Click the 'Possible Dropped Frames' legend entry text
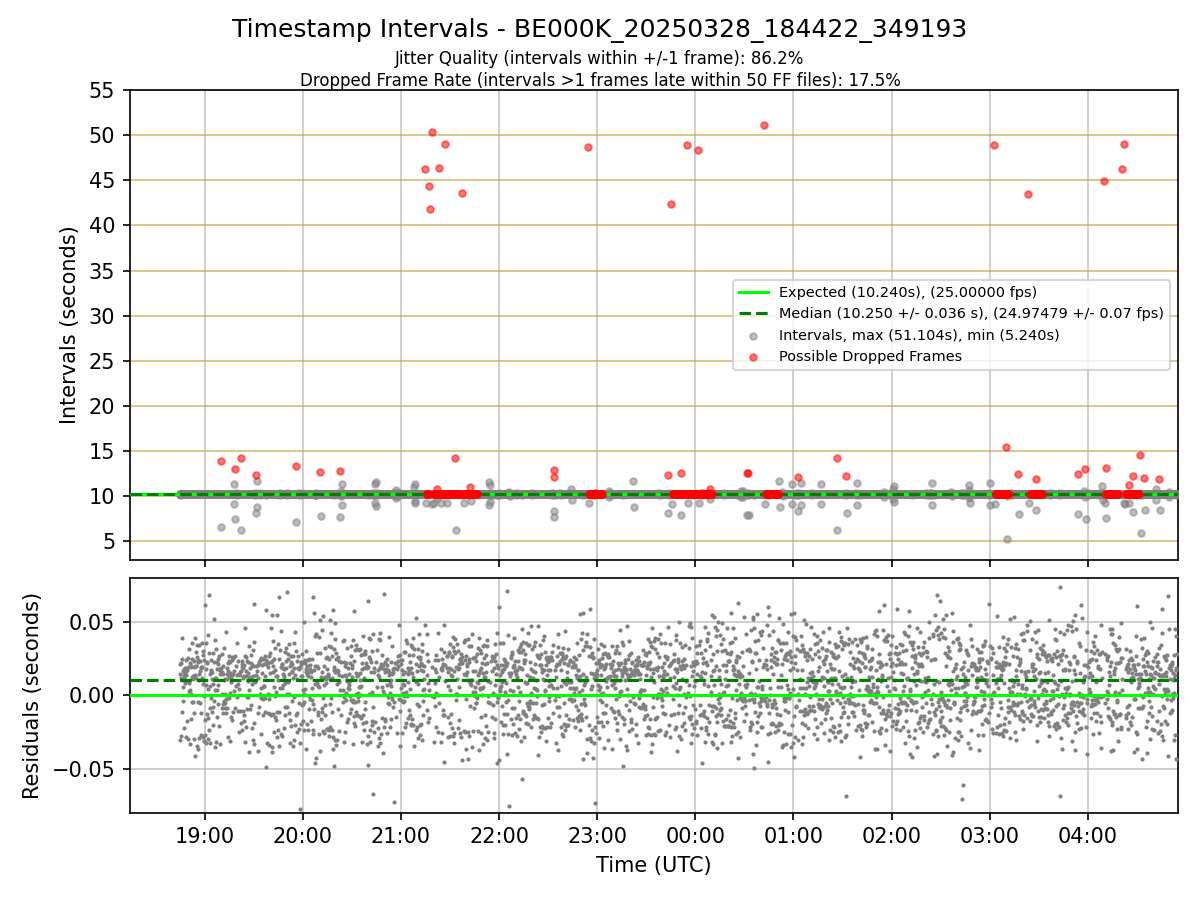Screen dimensions: 1200x900 tap(870, 356)
